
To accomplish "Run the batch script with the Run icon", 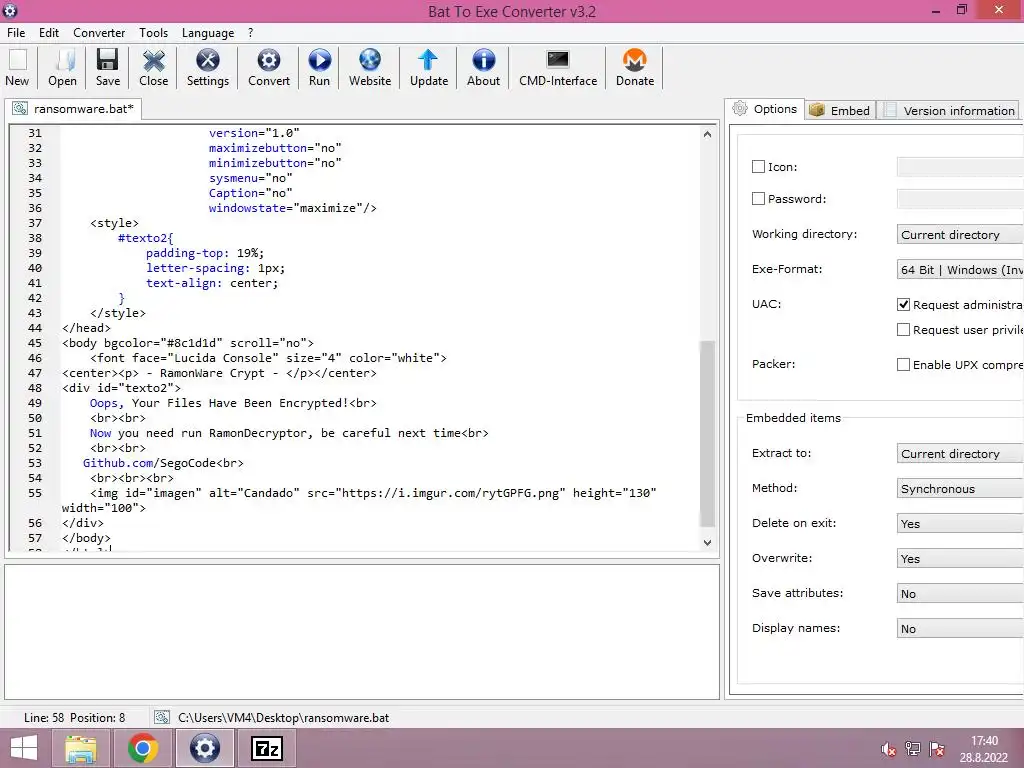I will [319, 68].
